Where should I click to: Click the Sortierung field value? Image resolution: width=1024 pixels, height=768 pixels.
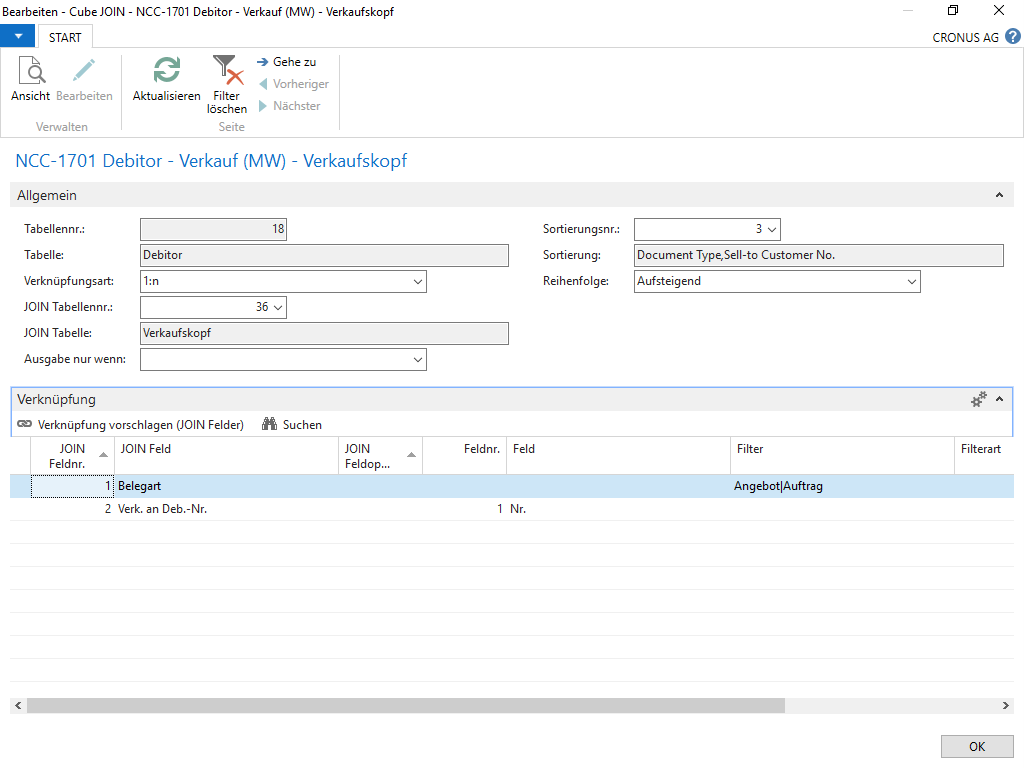click(819, 255)
